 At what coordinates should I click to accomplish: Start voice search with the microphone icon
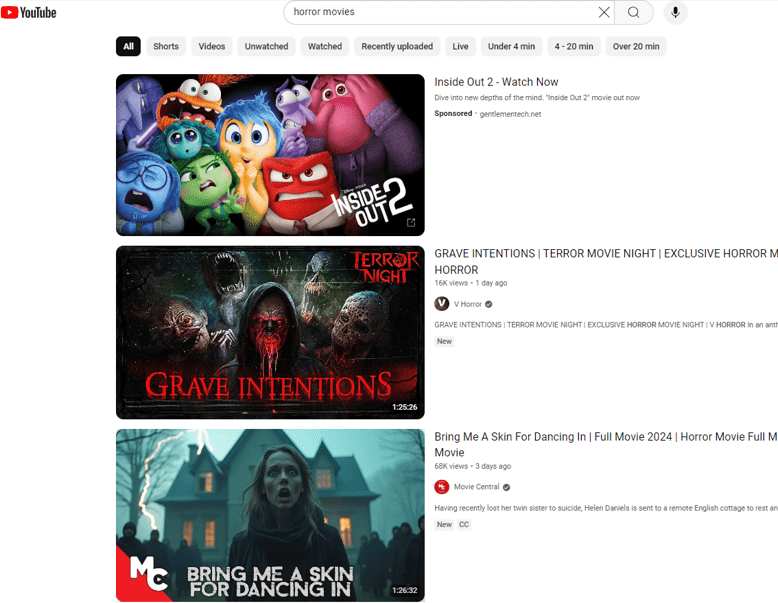[x=675, y=12]
